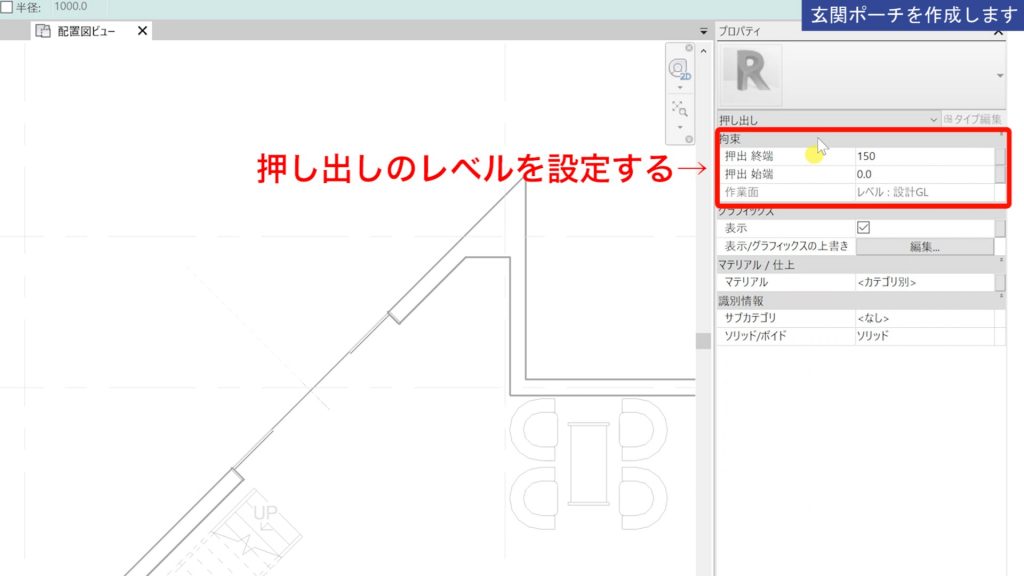The height and width of the screenshot is (576, 1024).
Task: Open the Full Navigation Wheel tool
Action: coord(681,107)
